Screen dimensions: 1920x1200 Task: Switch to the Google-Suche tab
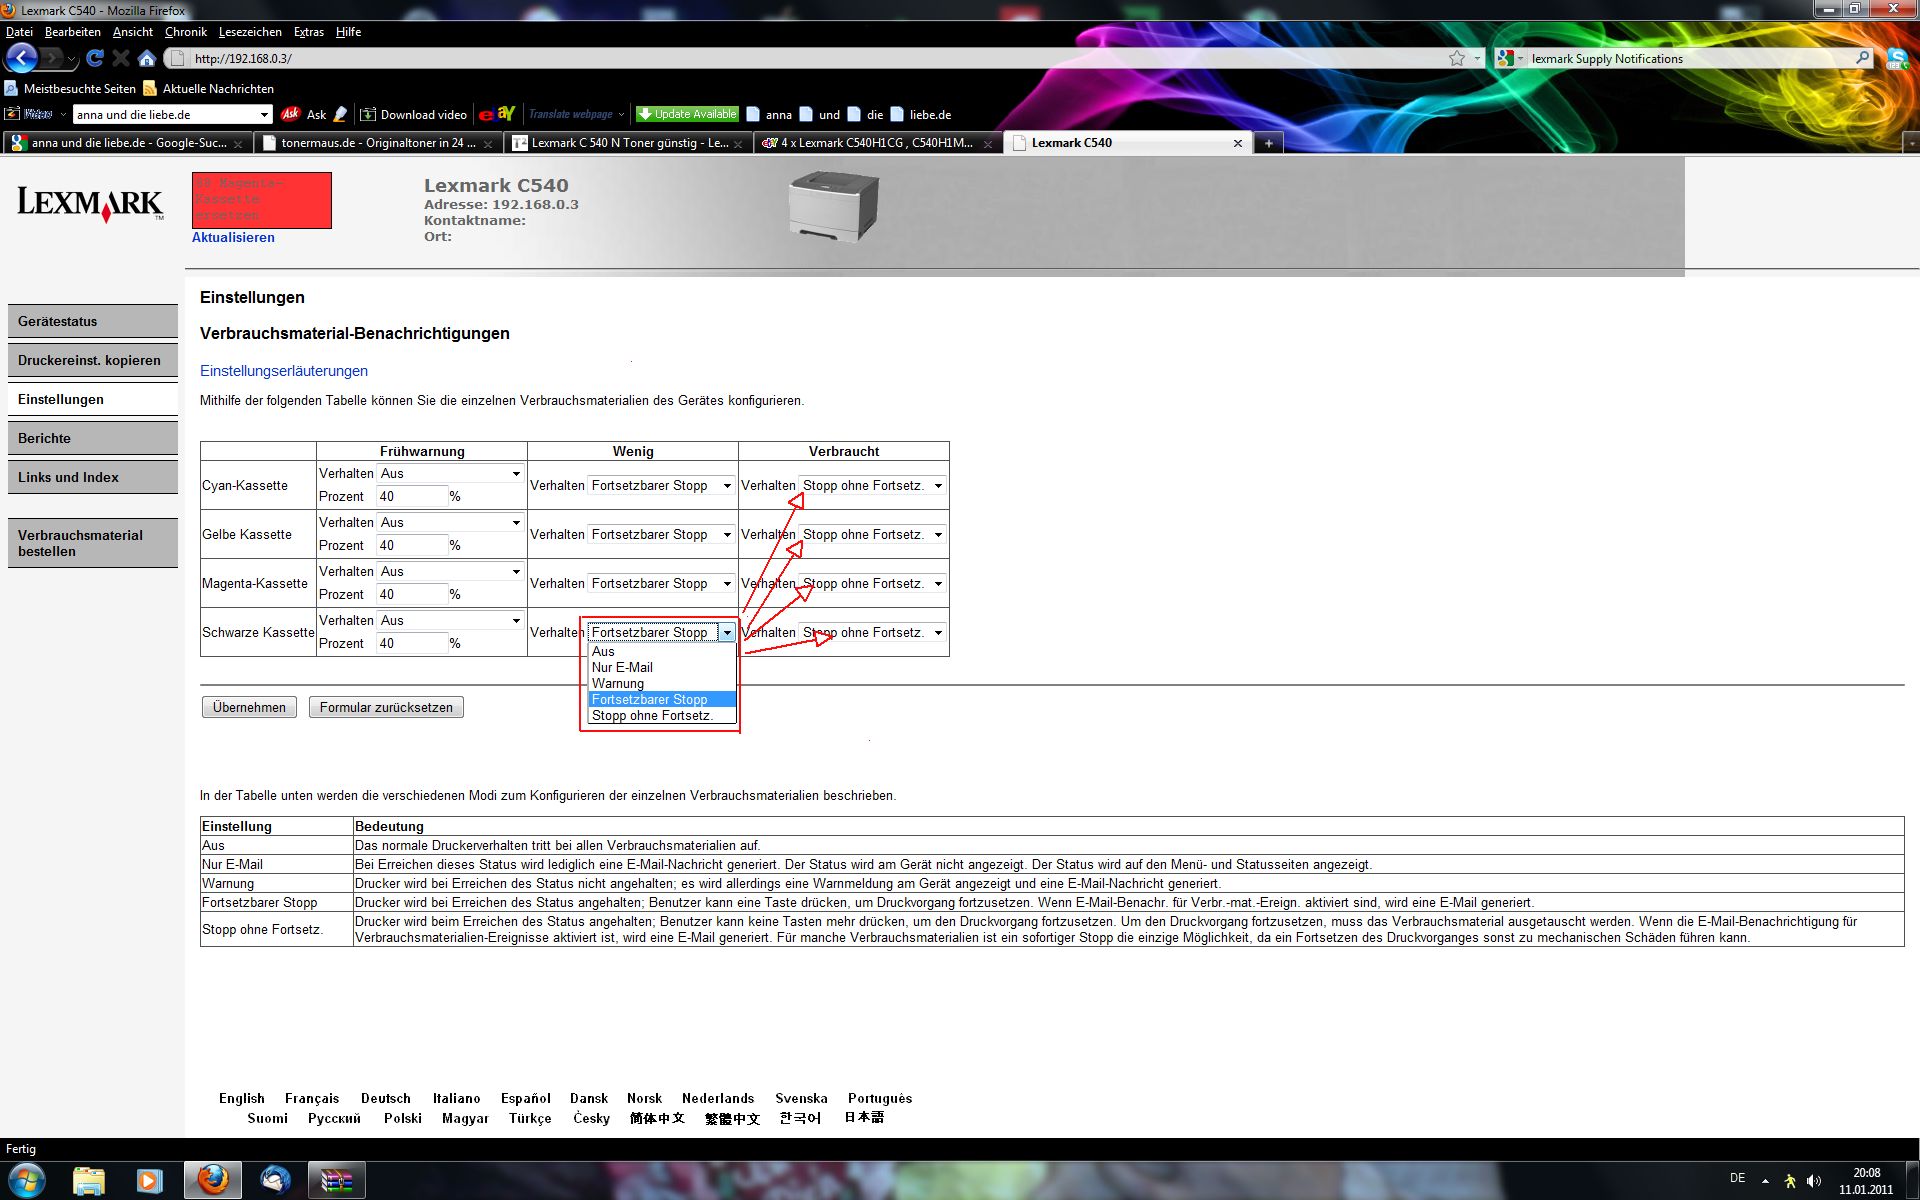127,143
